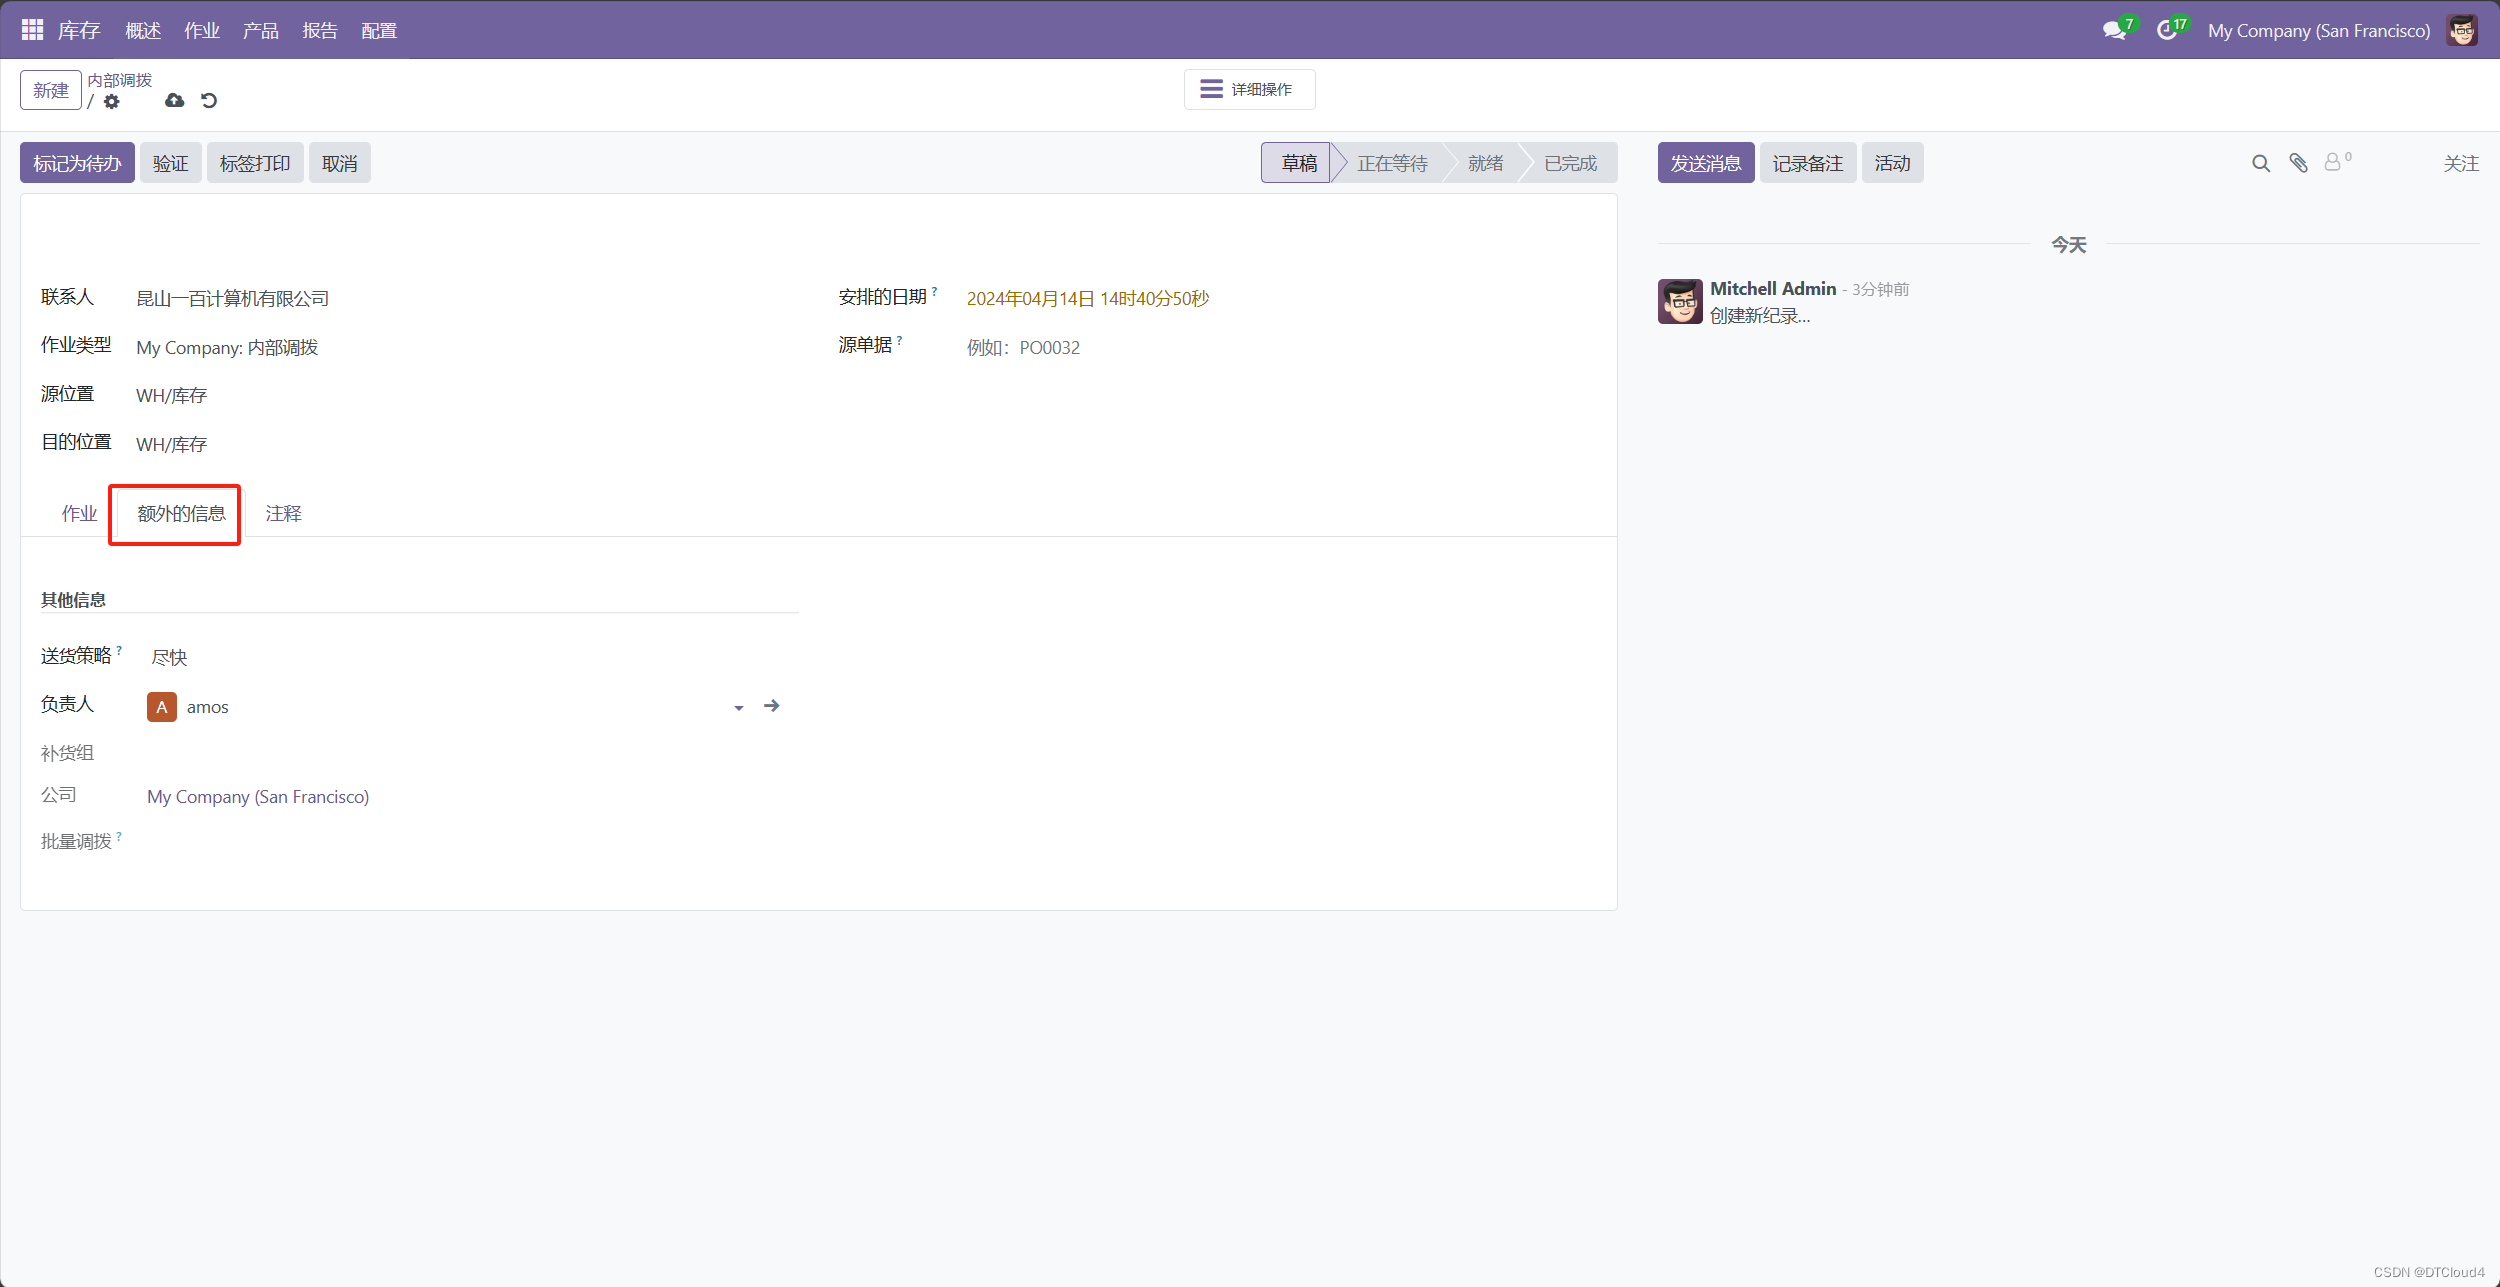
Task: Expand the 负责人 dropdown arrow
Action: pos(738,708)
